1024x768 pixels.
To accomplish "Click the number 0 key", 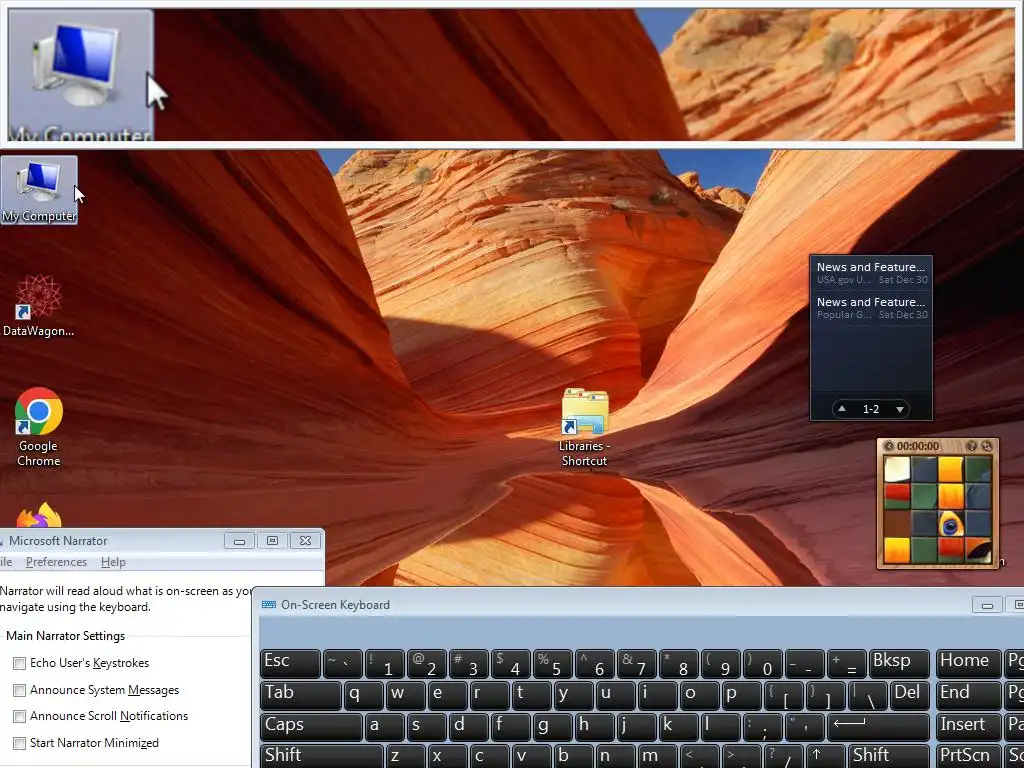I will click(763, 663).
